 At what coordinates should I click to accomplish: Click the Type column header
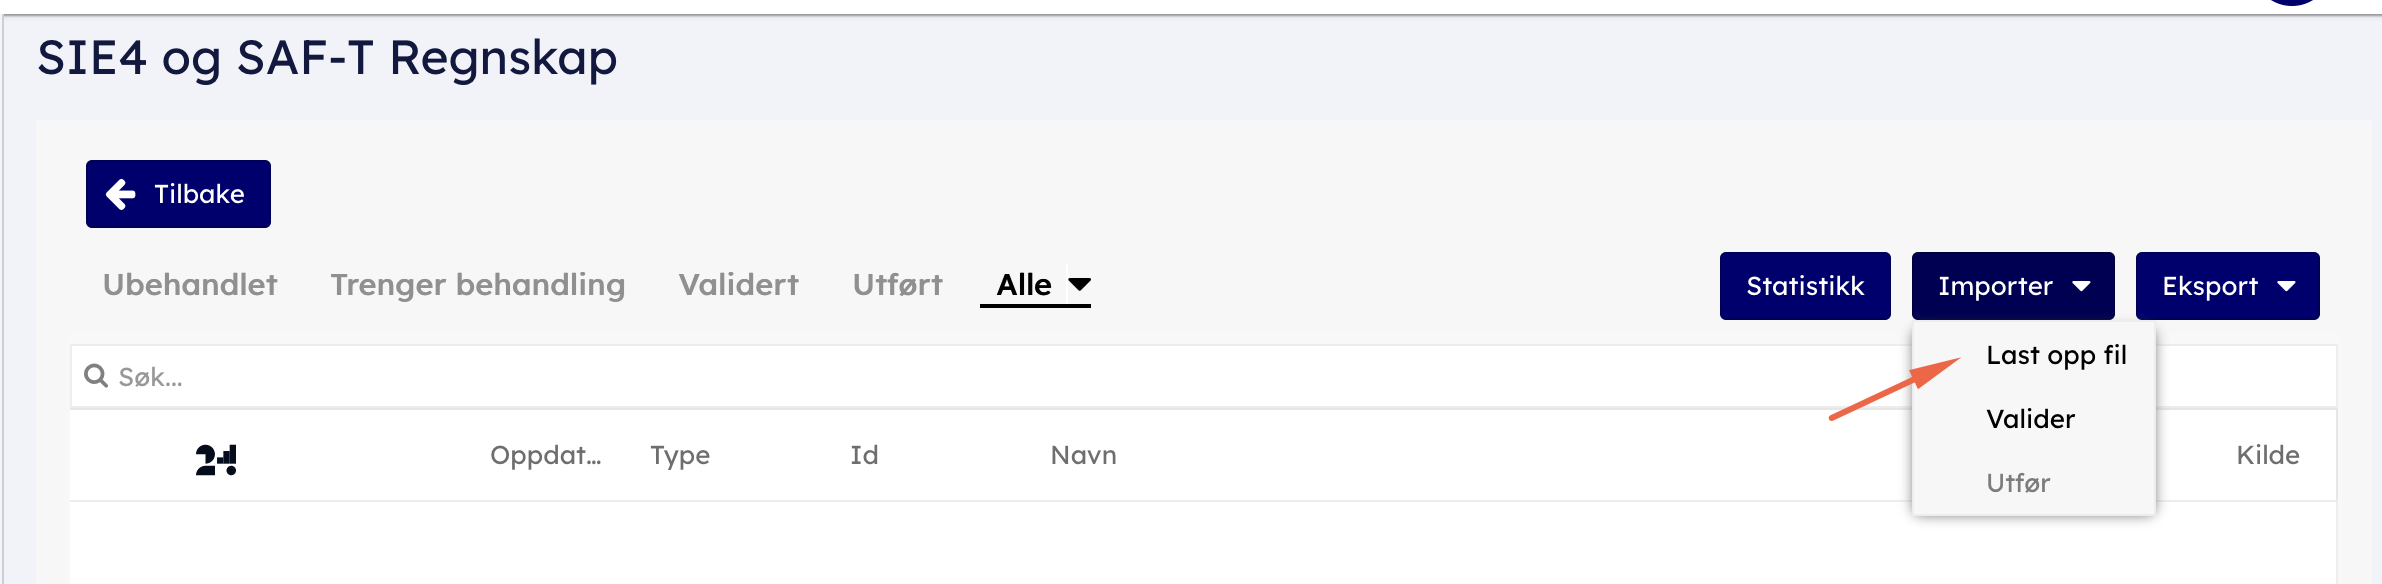tap(680, 455)
